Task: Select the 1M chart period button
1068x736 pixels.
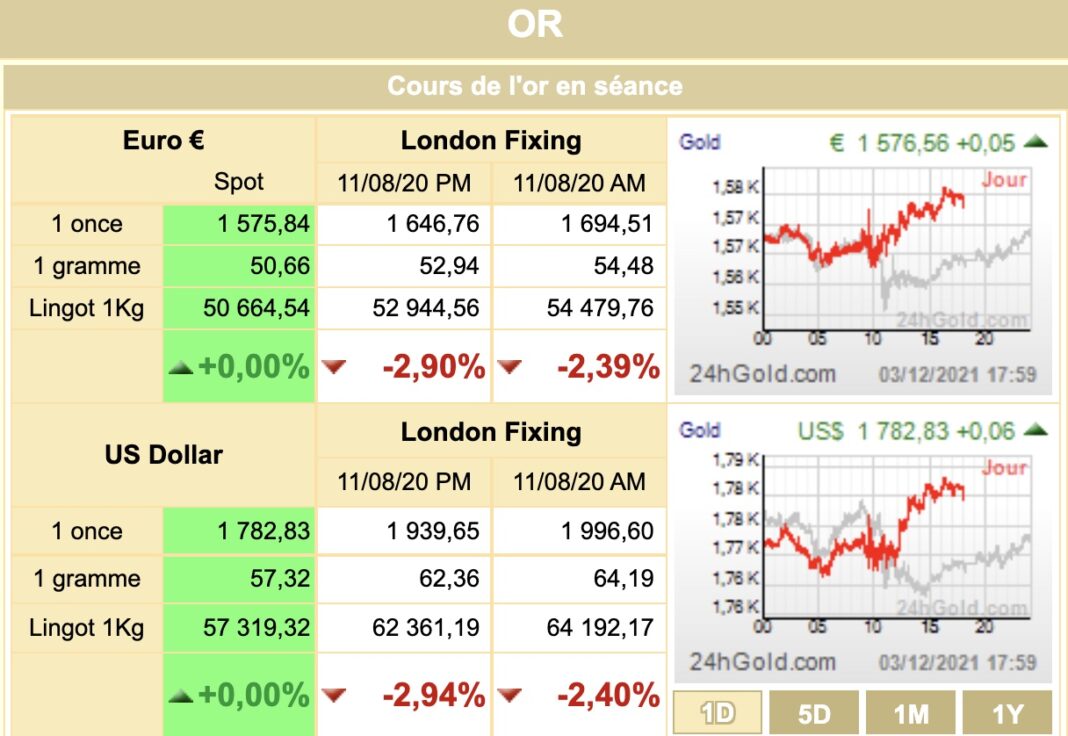Action: (x=911, y=713)
